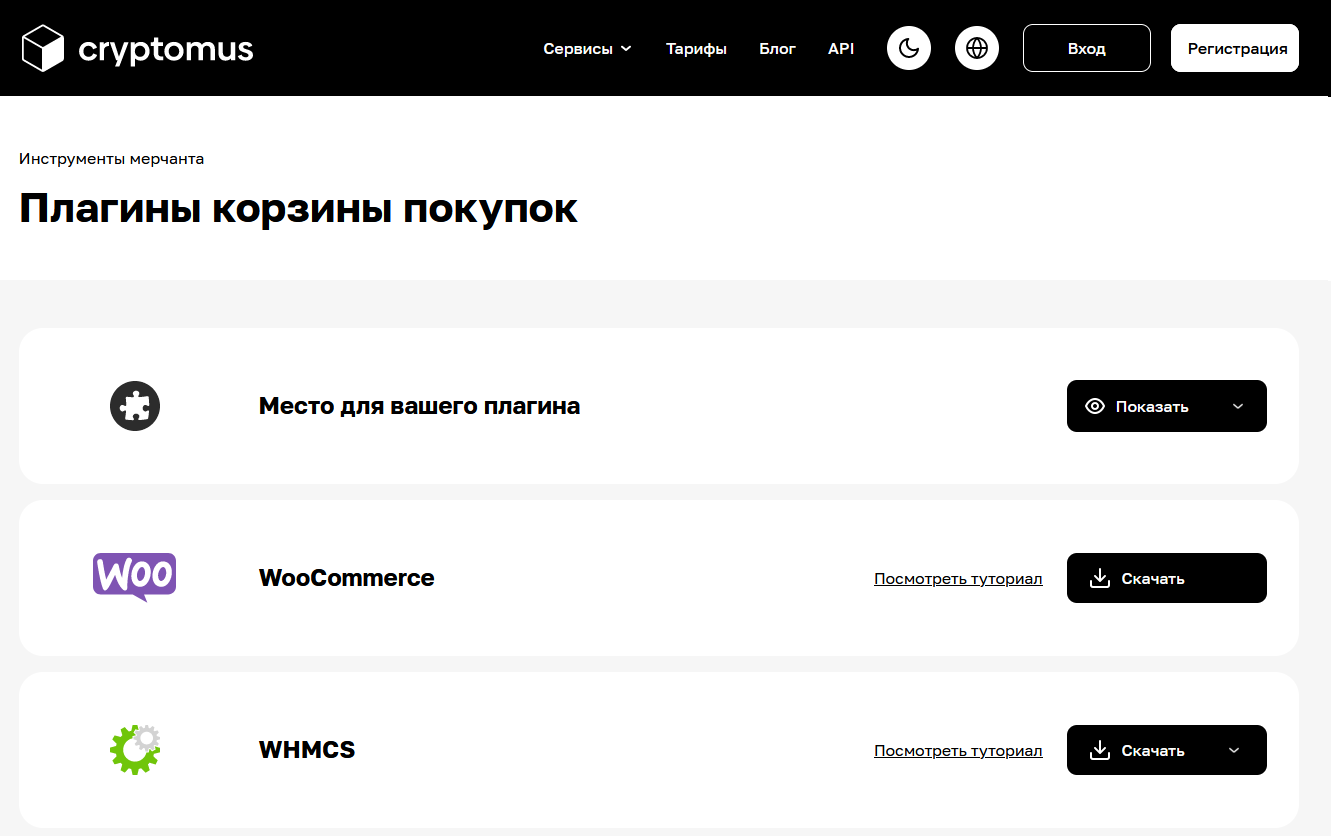Open the Тарифы page
Image resolution: width=1331 pixels, height=836 pixels.
(x=696, y=48)
